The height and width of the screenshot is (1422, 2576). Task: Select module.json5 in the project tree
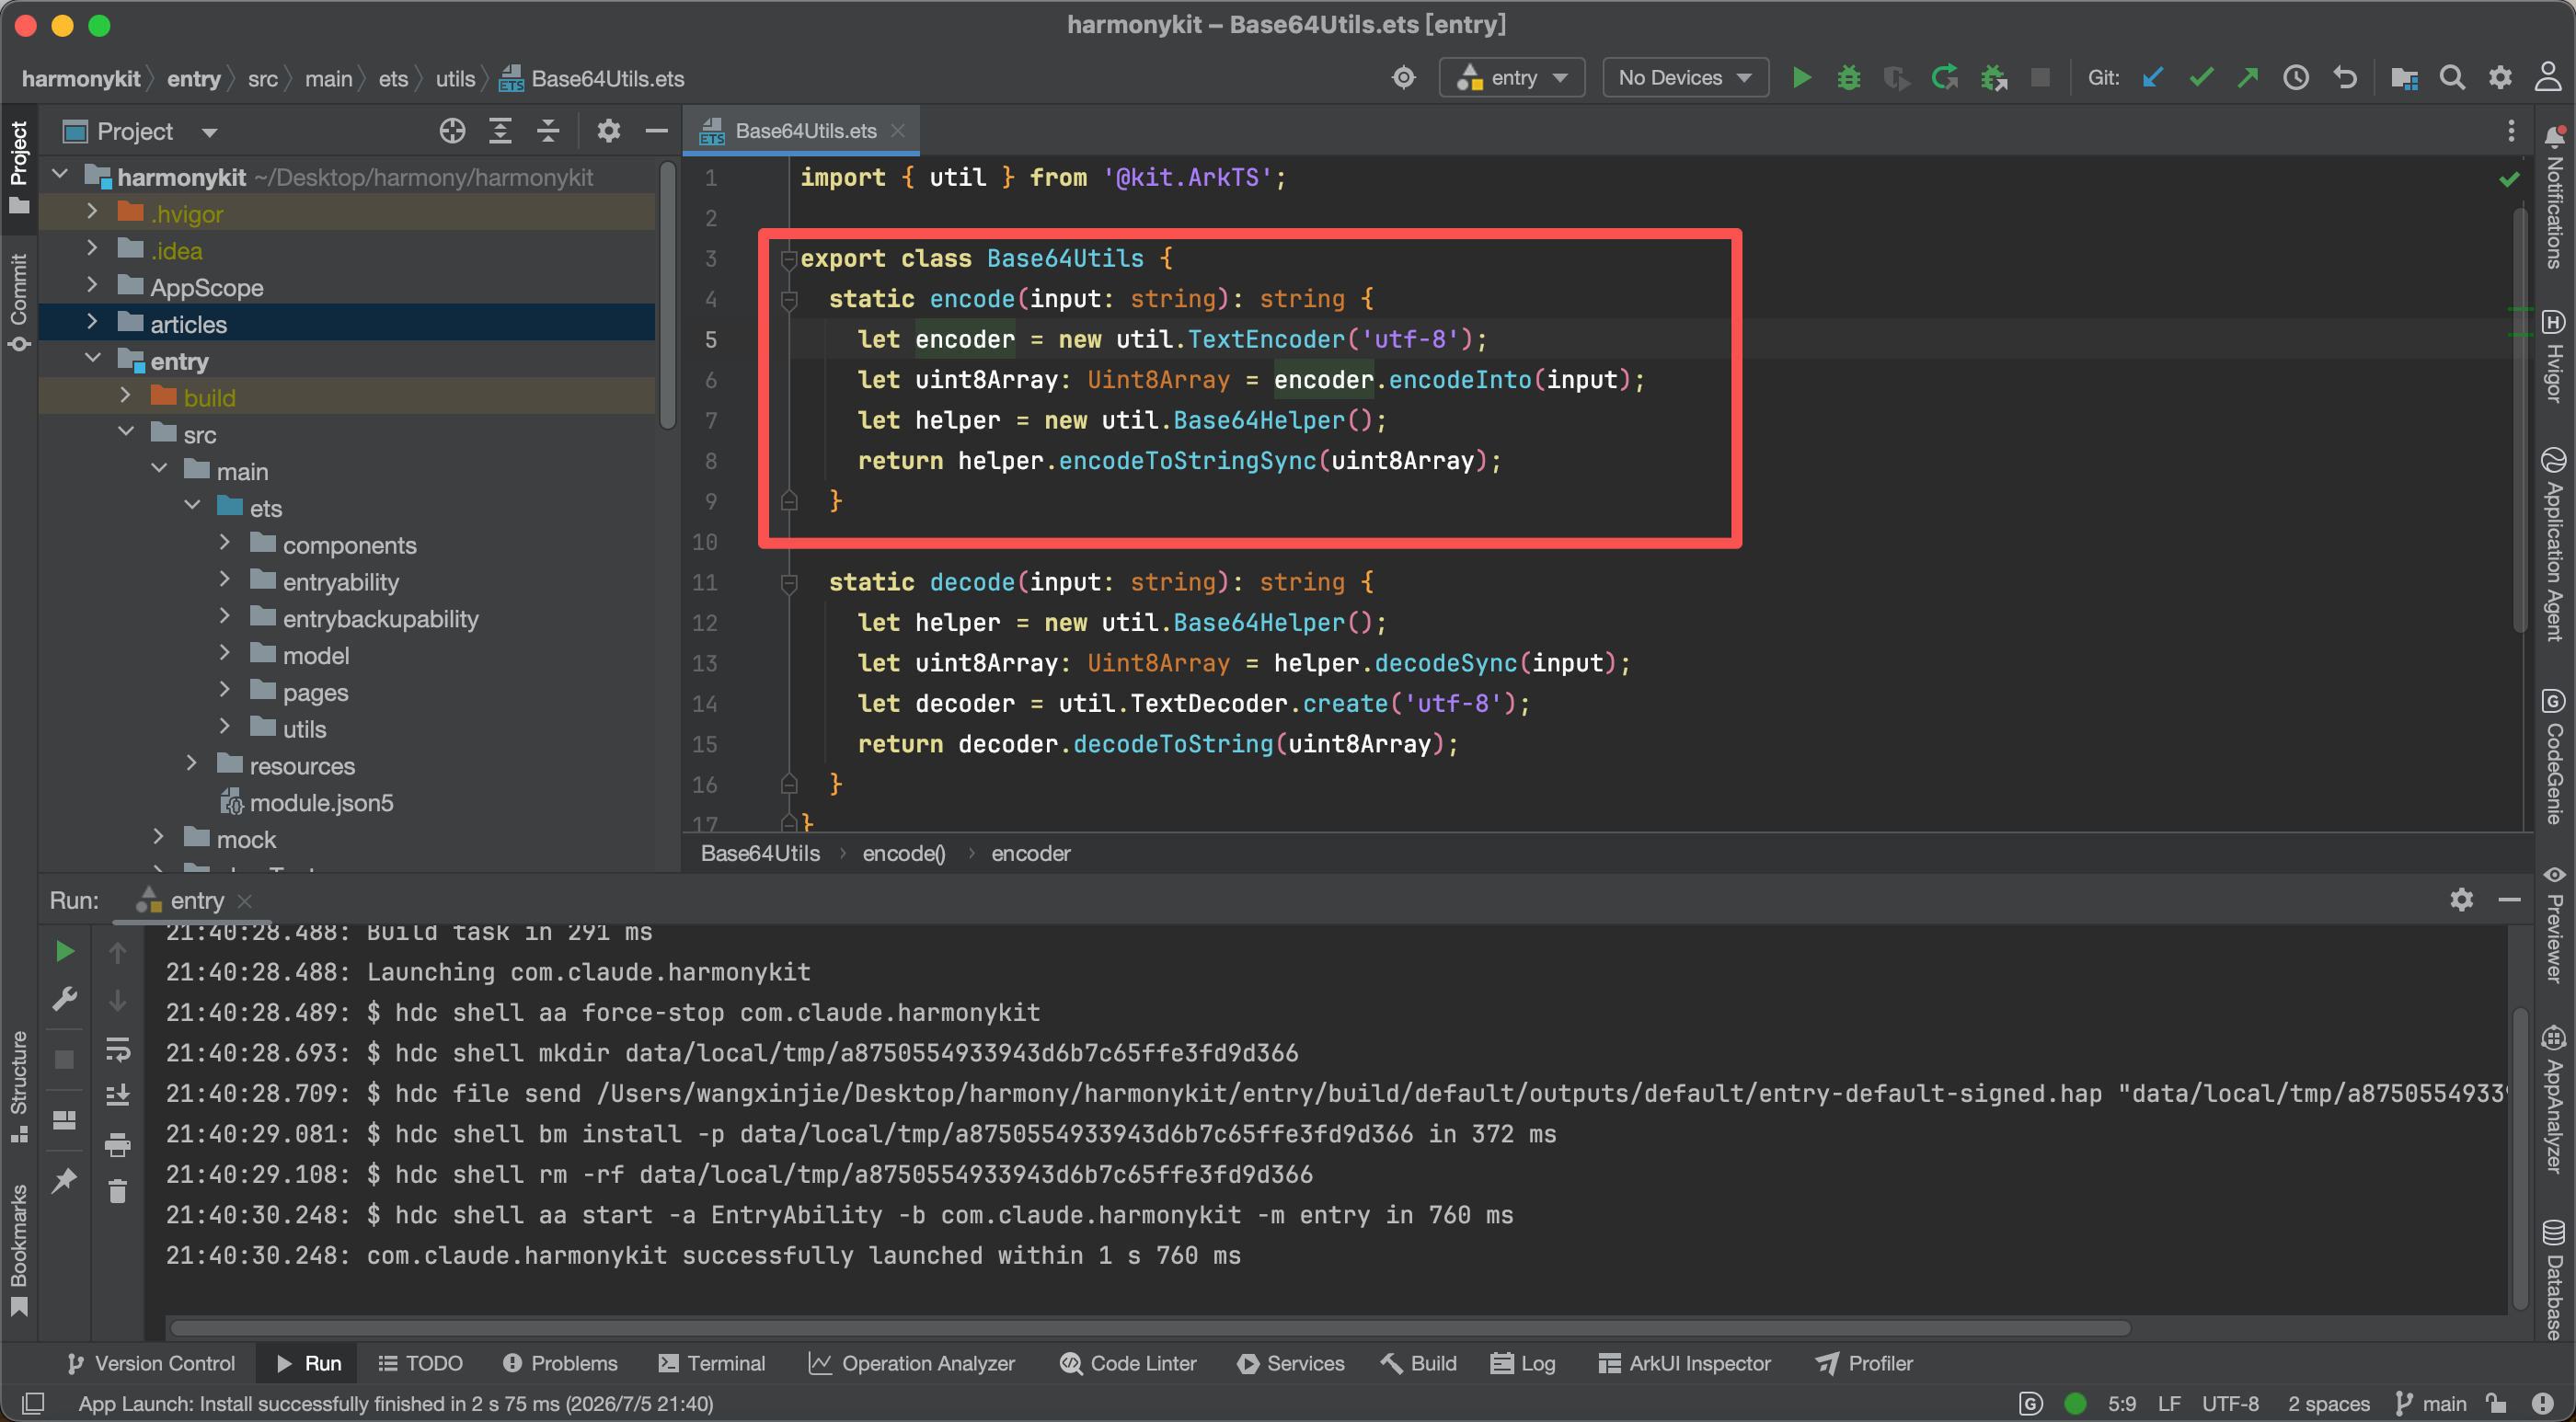pyautogui.click(x=320, y=802)
